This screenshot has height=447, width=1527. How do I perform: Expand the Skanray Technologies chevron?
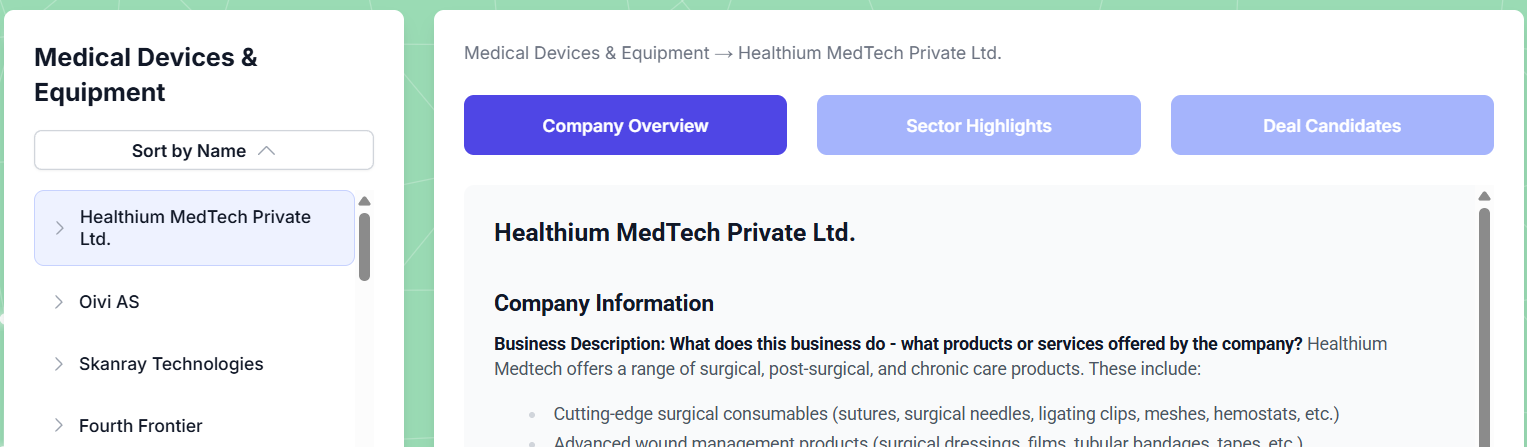(59, 364)
